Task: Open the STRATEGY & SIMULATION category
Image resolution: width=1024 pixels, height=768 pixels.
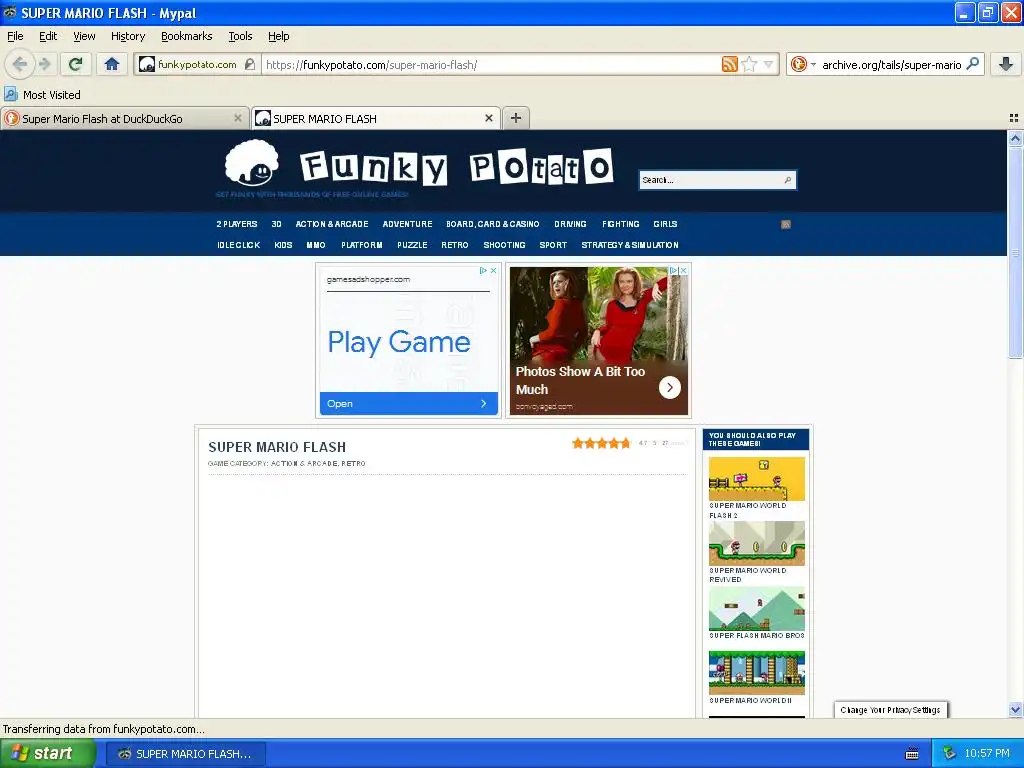Action: pyautogui.click(x=630, y=245)
